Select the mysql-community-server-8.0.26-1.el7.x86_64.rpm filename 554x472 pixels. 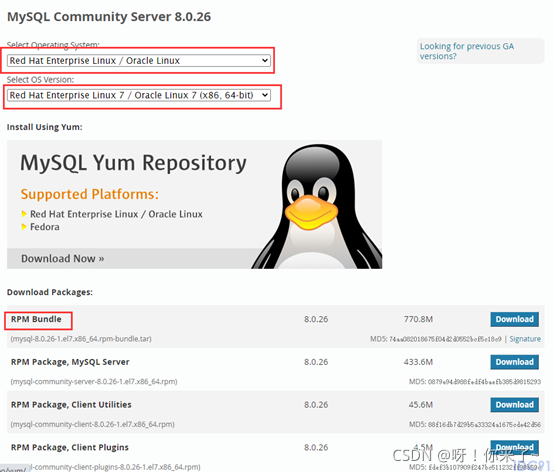point(94,382)
